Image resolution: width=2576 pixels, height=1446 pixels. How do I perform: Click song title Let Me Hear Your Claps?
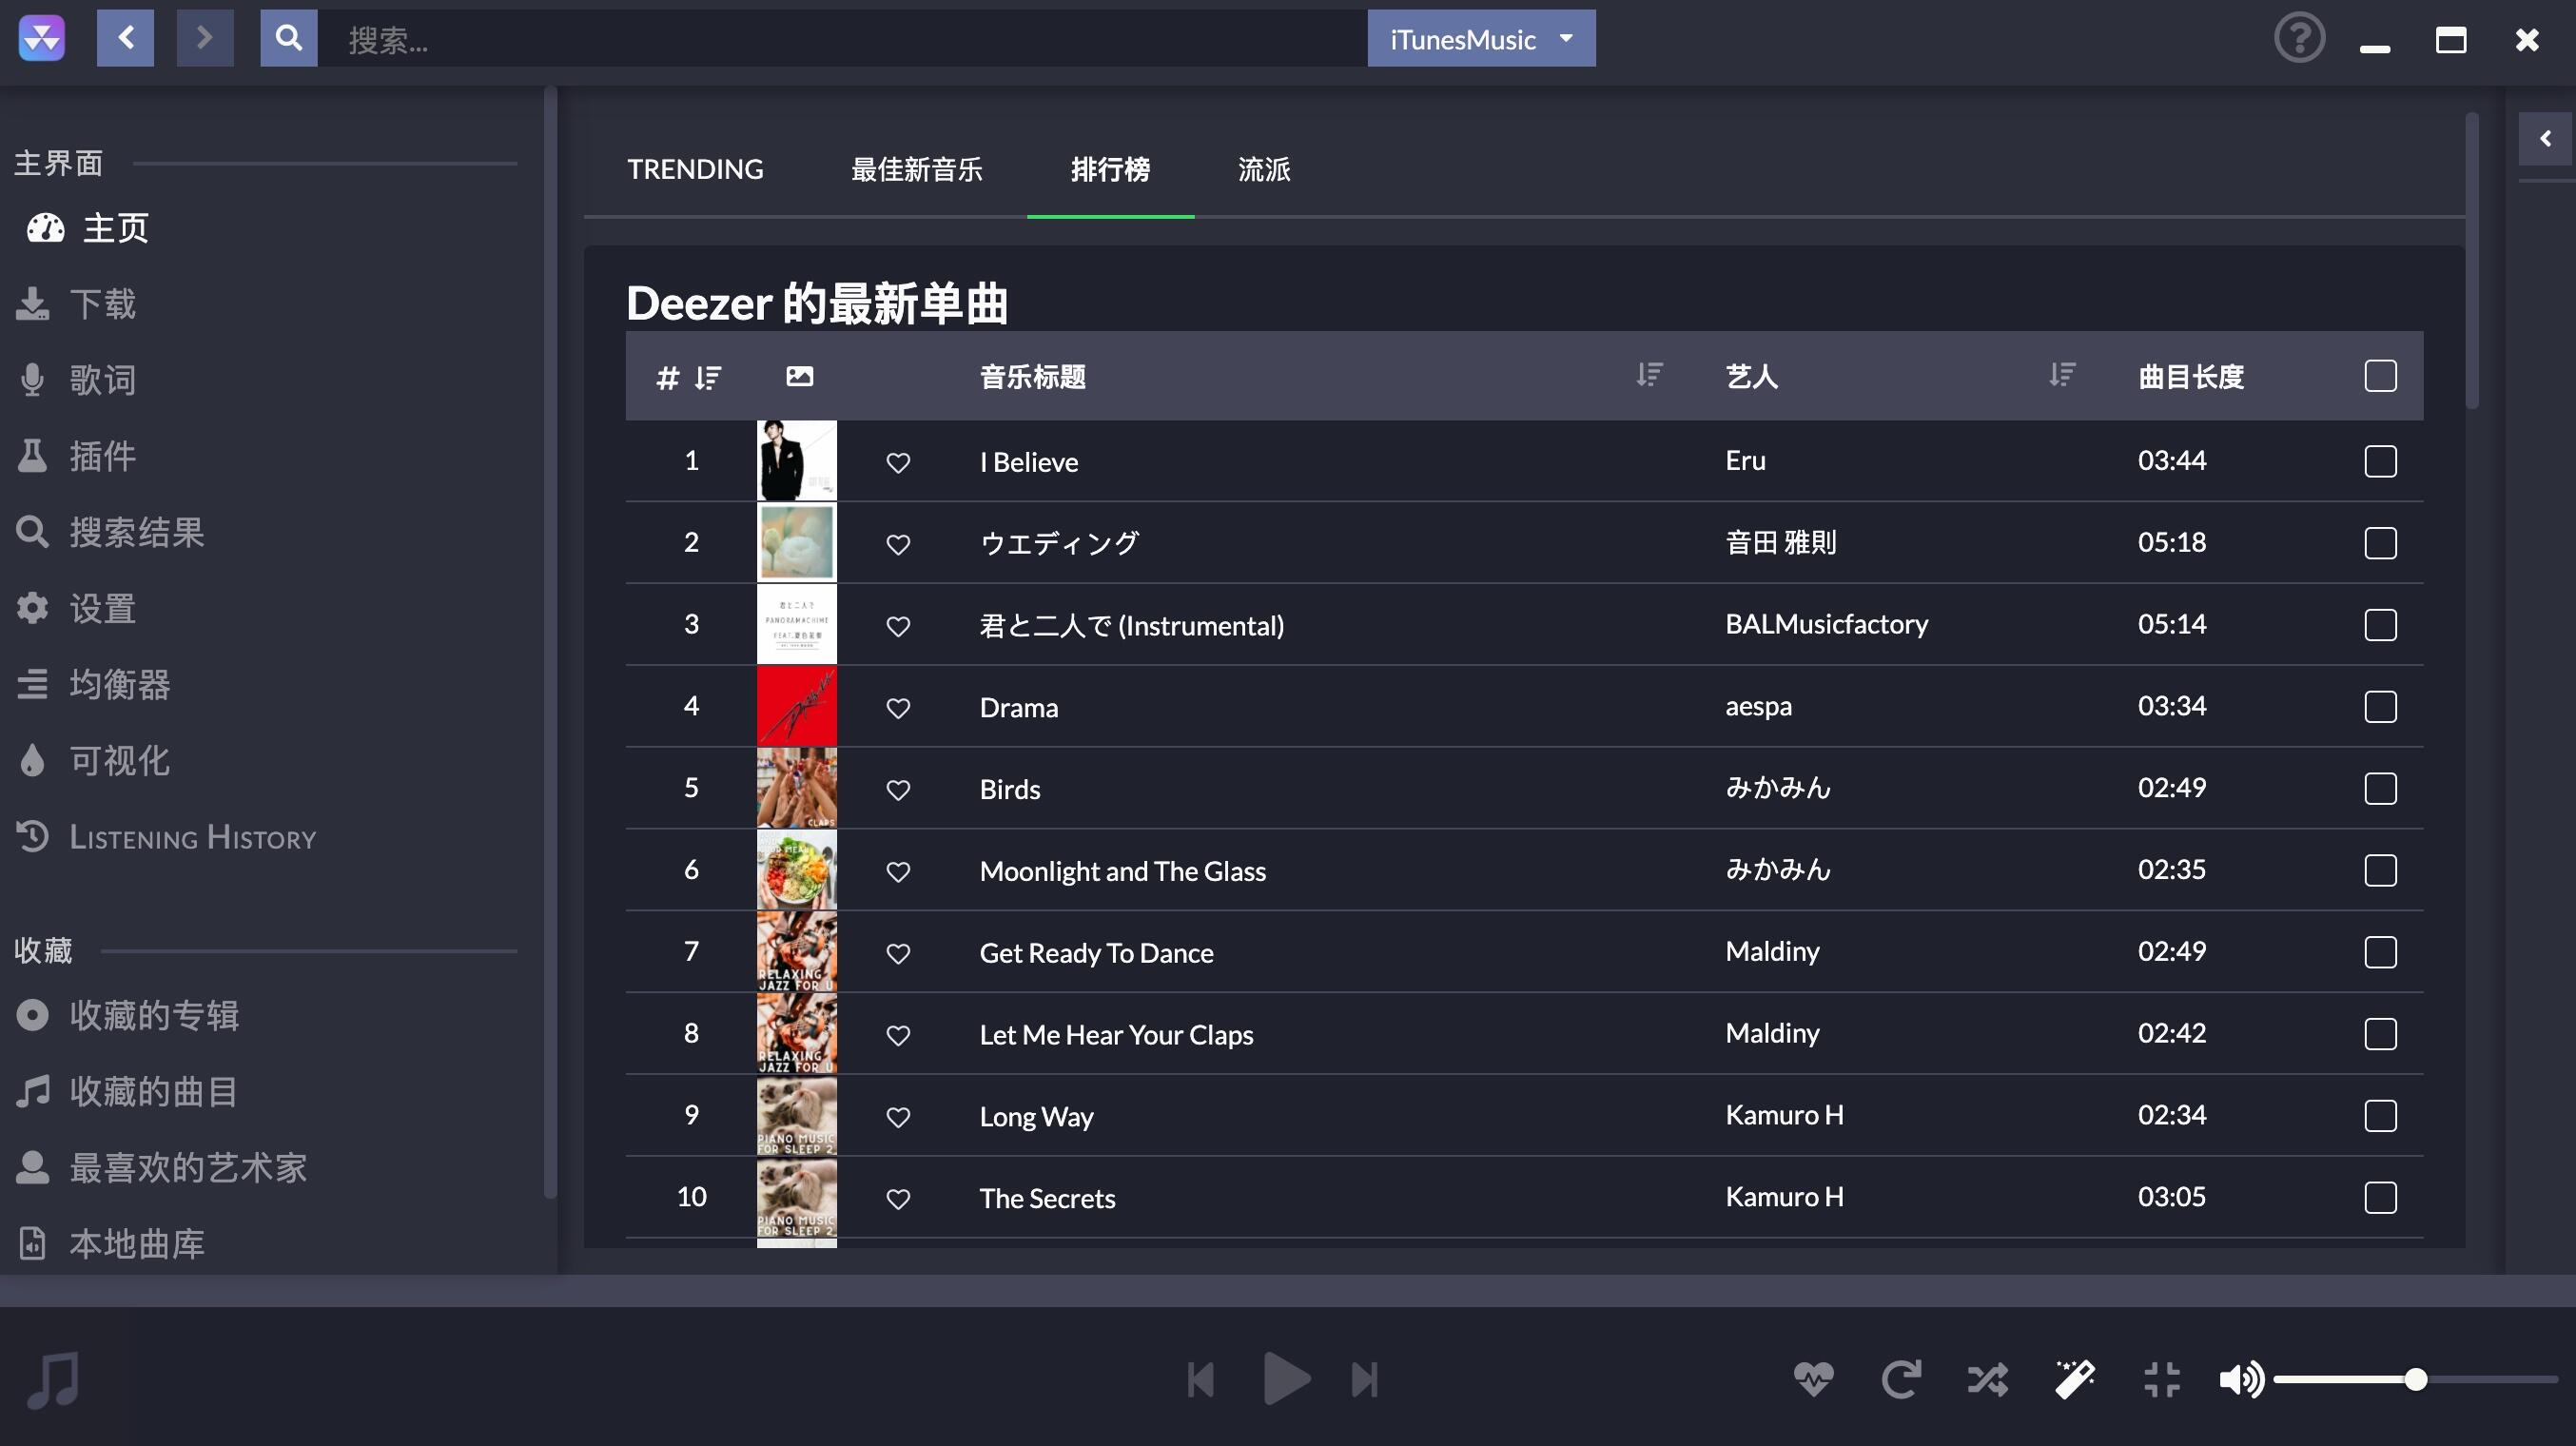pos(1116,1034)
